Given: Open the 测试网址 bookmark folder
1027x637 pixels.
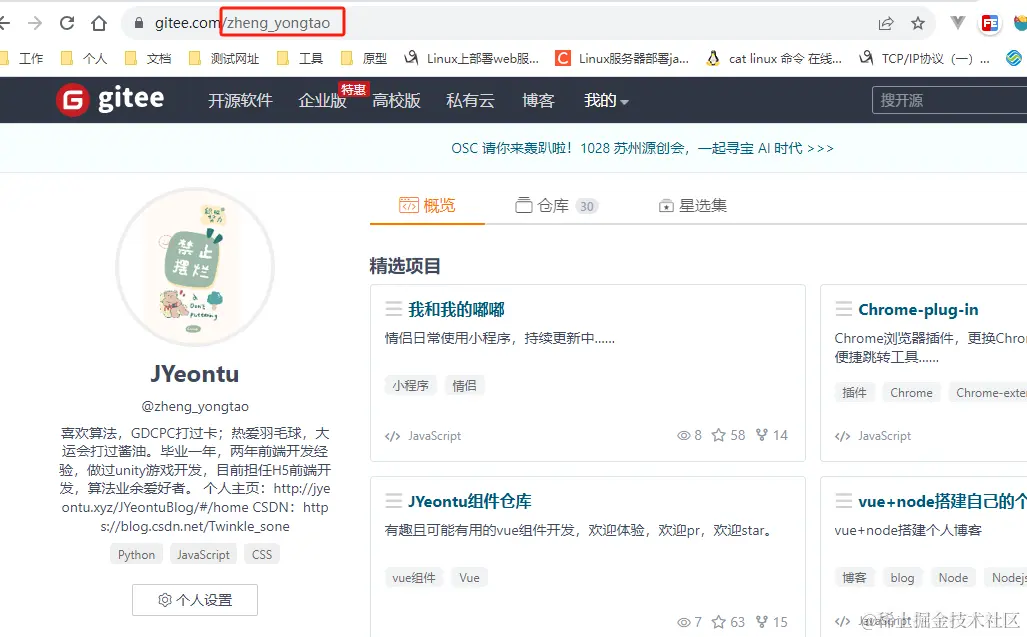Looking at the screenshot, I should click(224, 59).
